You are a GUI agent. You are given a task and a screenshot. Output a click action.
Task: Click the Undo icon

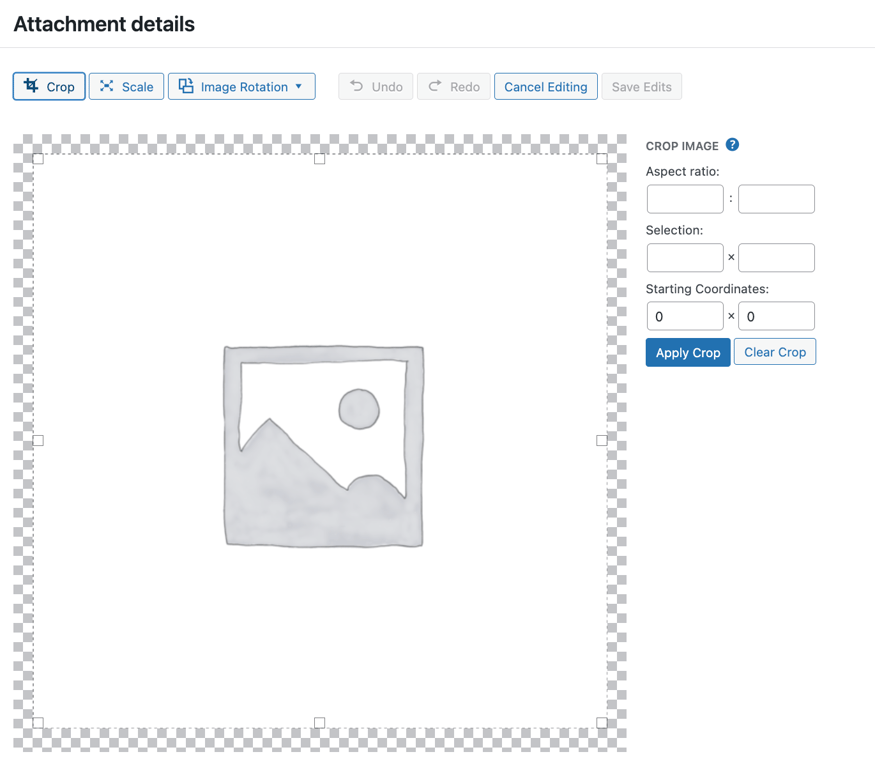tap(358, 86)
